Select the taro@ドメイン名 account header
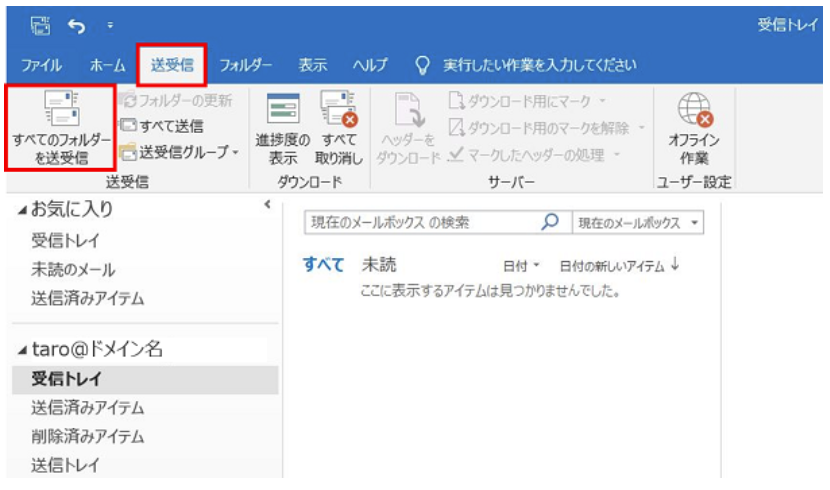The width and height of the screenshot is (830, 490). [97, 349]
